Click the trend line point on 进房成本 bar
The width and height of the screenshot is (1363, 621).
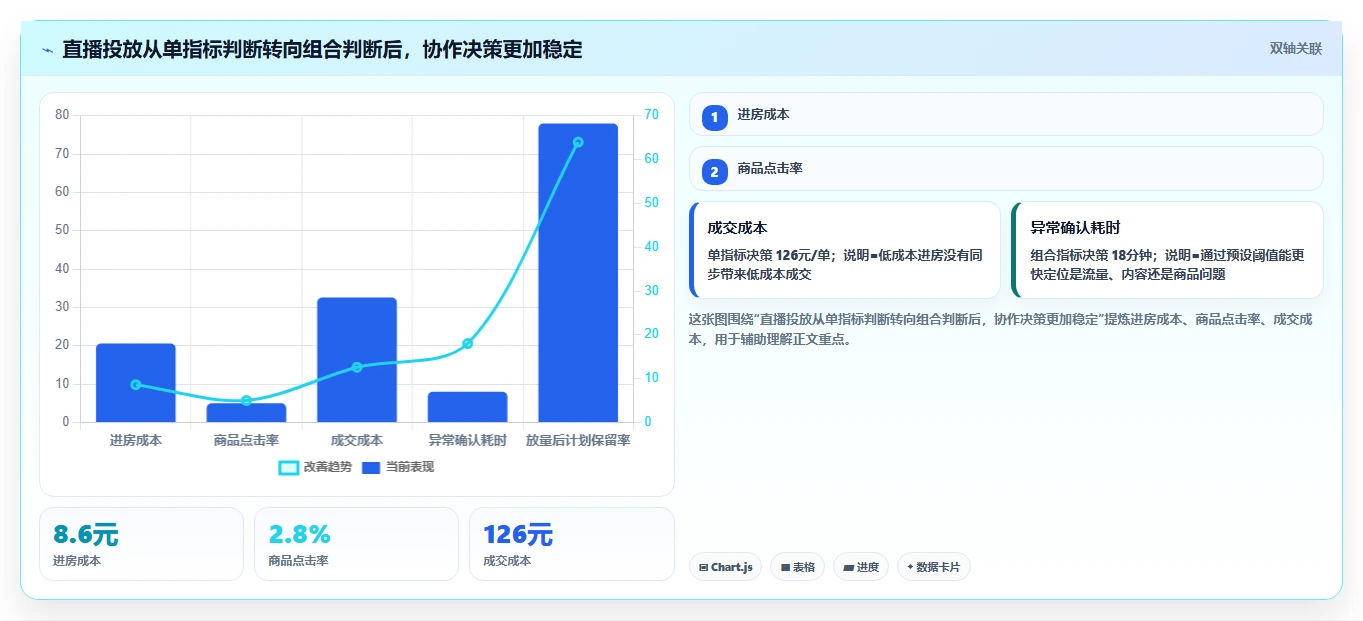pos(136,385)
